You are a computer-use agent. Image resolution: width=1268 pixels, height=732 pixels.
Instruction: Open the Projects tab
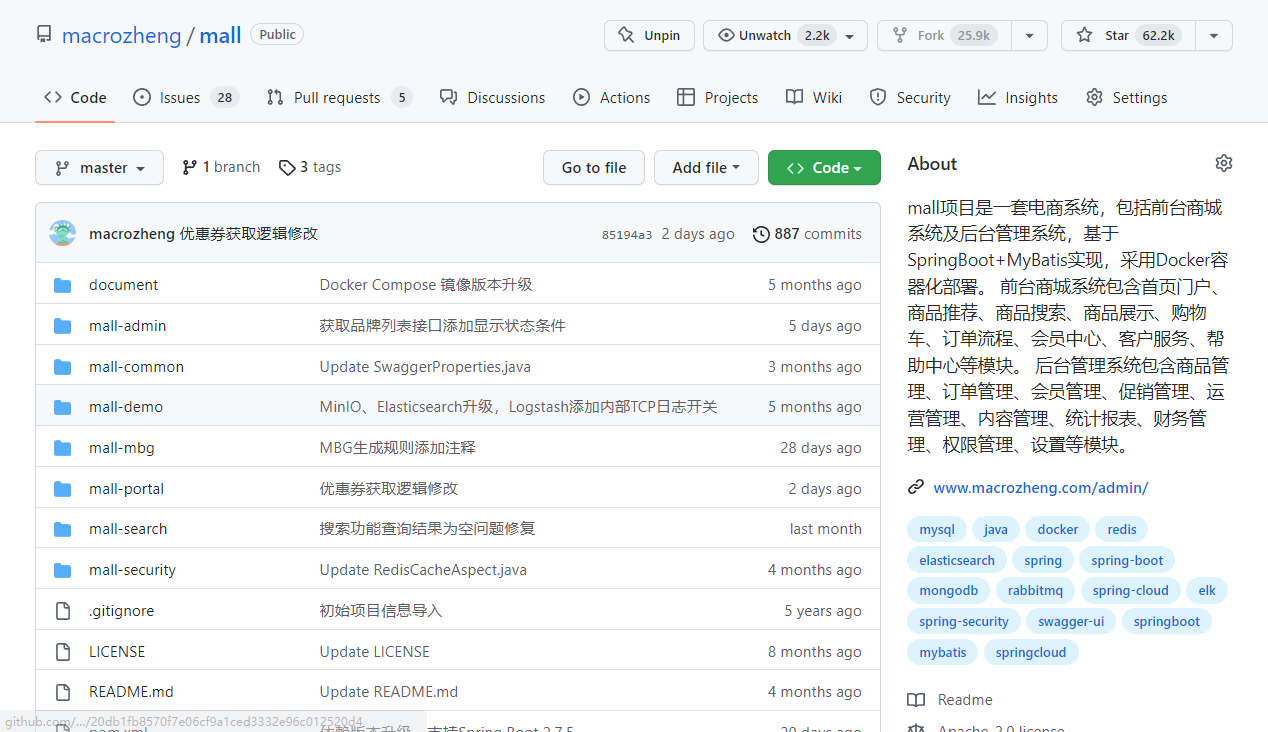click(x=718, y=97)
